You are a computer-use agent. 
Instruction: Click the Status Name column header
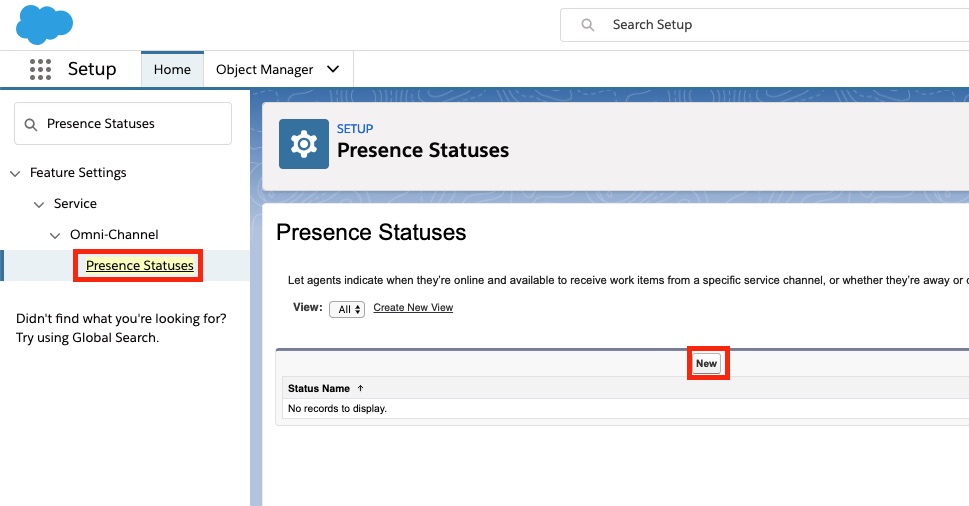point(319,388)
